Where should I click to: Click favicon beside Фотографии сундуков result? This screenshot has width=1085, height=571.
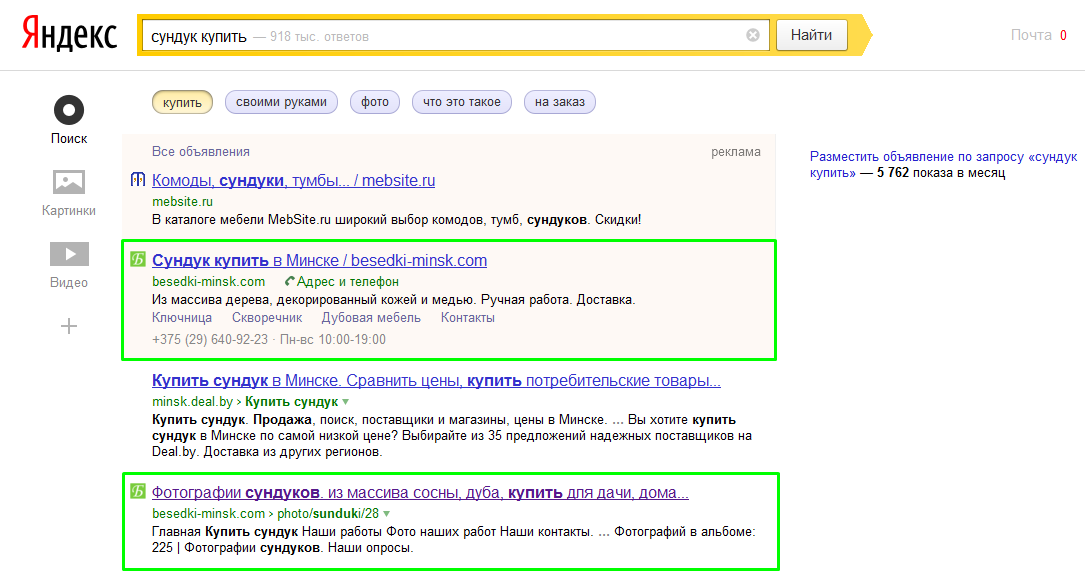click(138, 491)
